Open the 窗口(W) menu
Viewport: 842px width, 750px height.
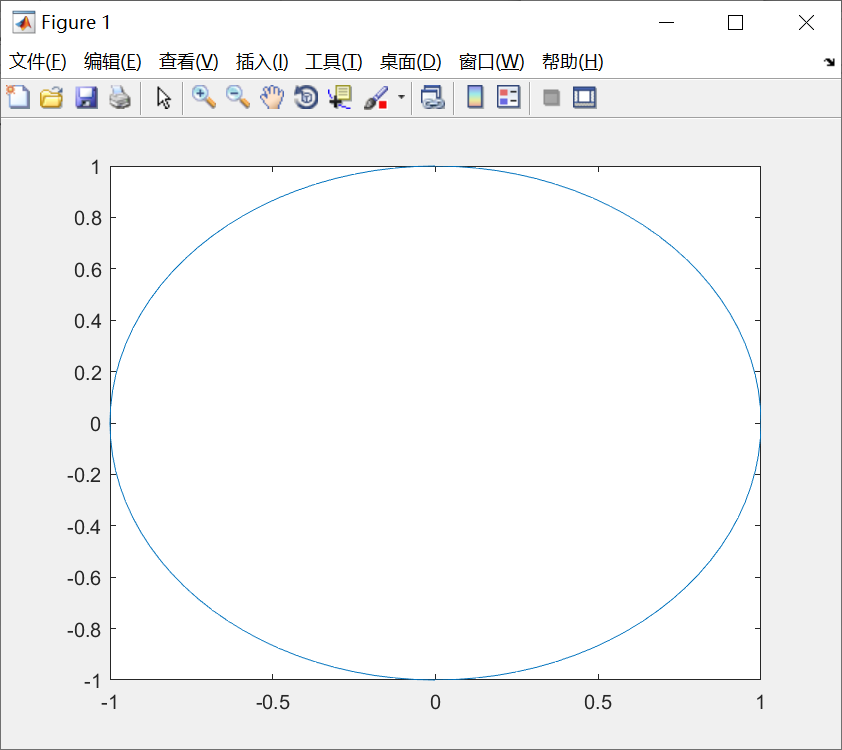click(491, 62)
